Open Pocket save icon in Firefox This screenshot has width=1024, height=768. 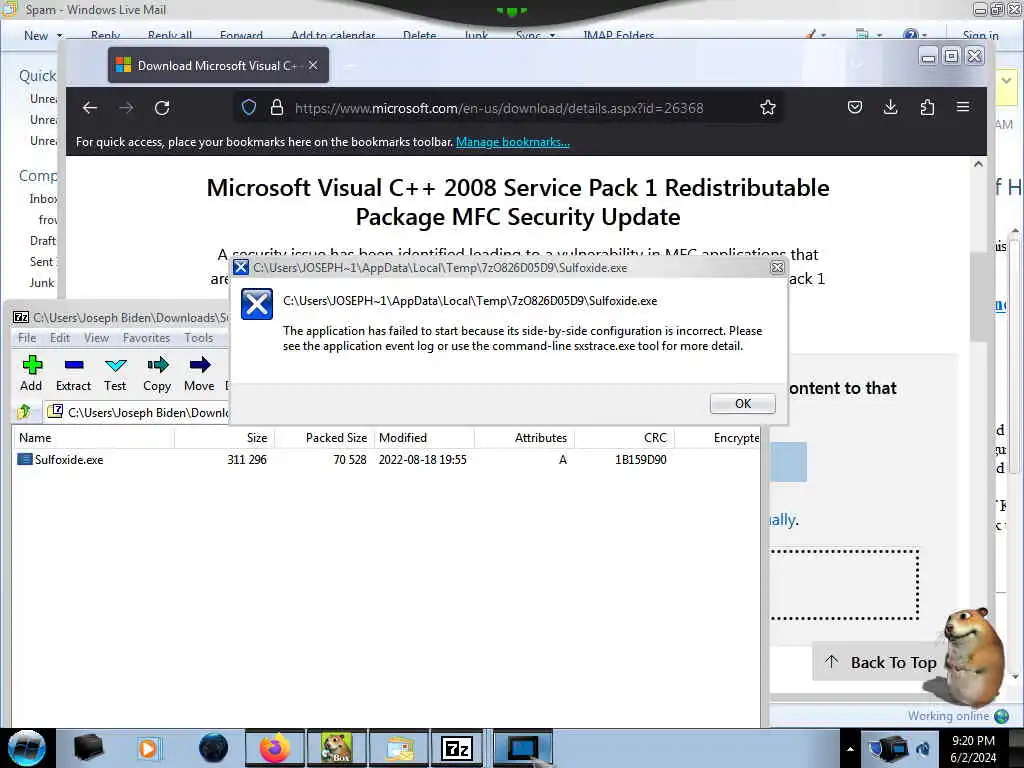(855, 107)
